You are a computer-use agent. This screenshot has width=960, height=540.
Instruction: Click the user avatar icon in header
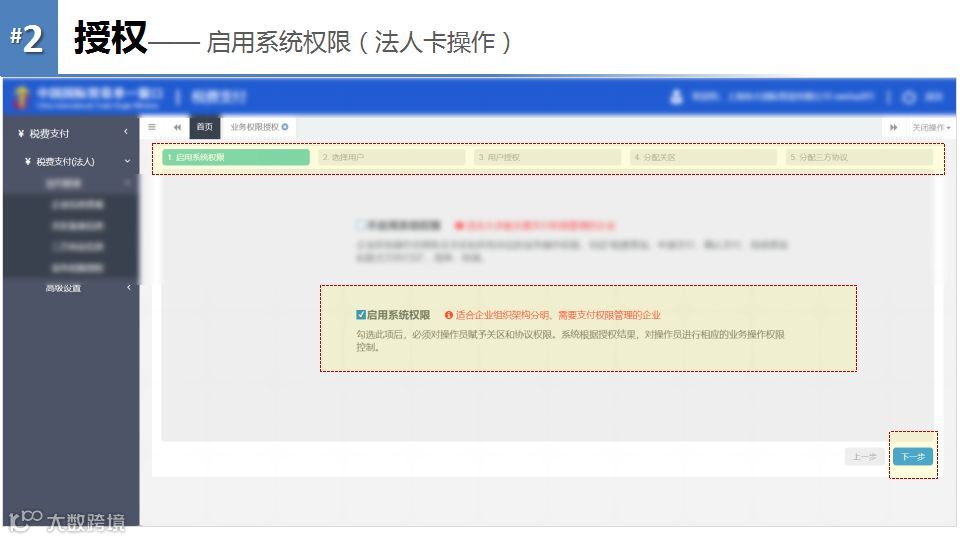tap(676, 97)
